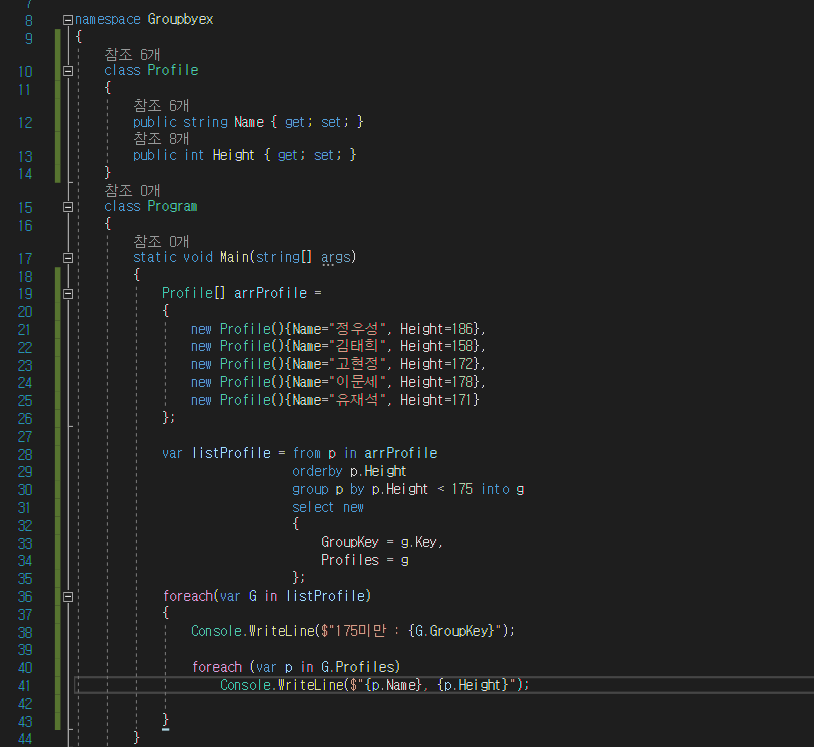Image resolution: width=814 pixels, height=747 pixels.
Task: Collapse the foreach var G loop block
Action: click(x=68, y=597)
